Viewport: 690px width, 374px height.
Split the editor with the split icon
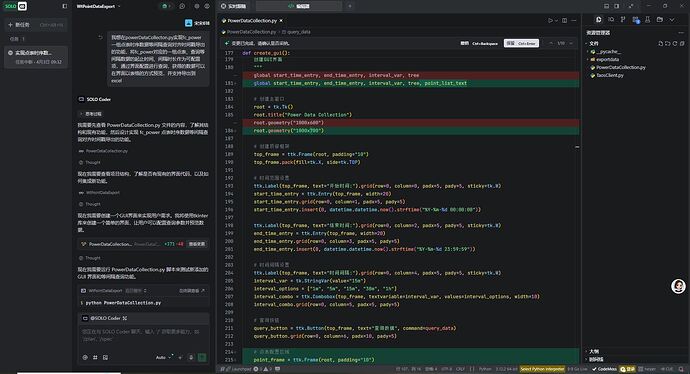click(x=565, y=21)
